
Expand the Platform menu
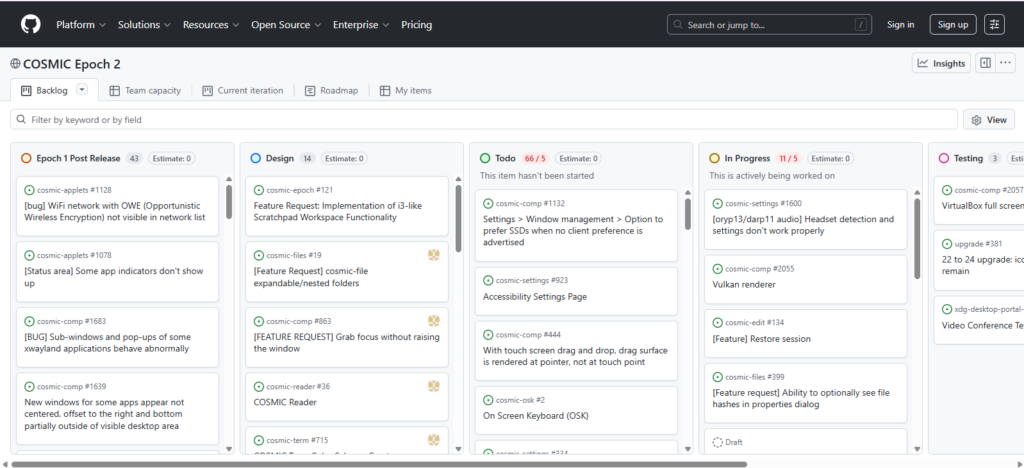tap(80, 25)
